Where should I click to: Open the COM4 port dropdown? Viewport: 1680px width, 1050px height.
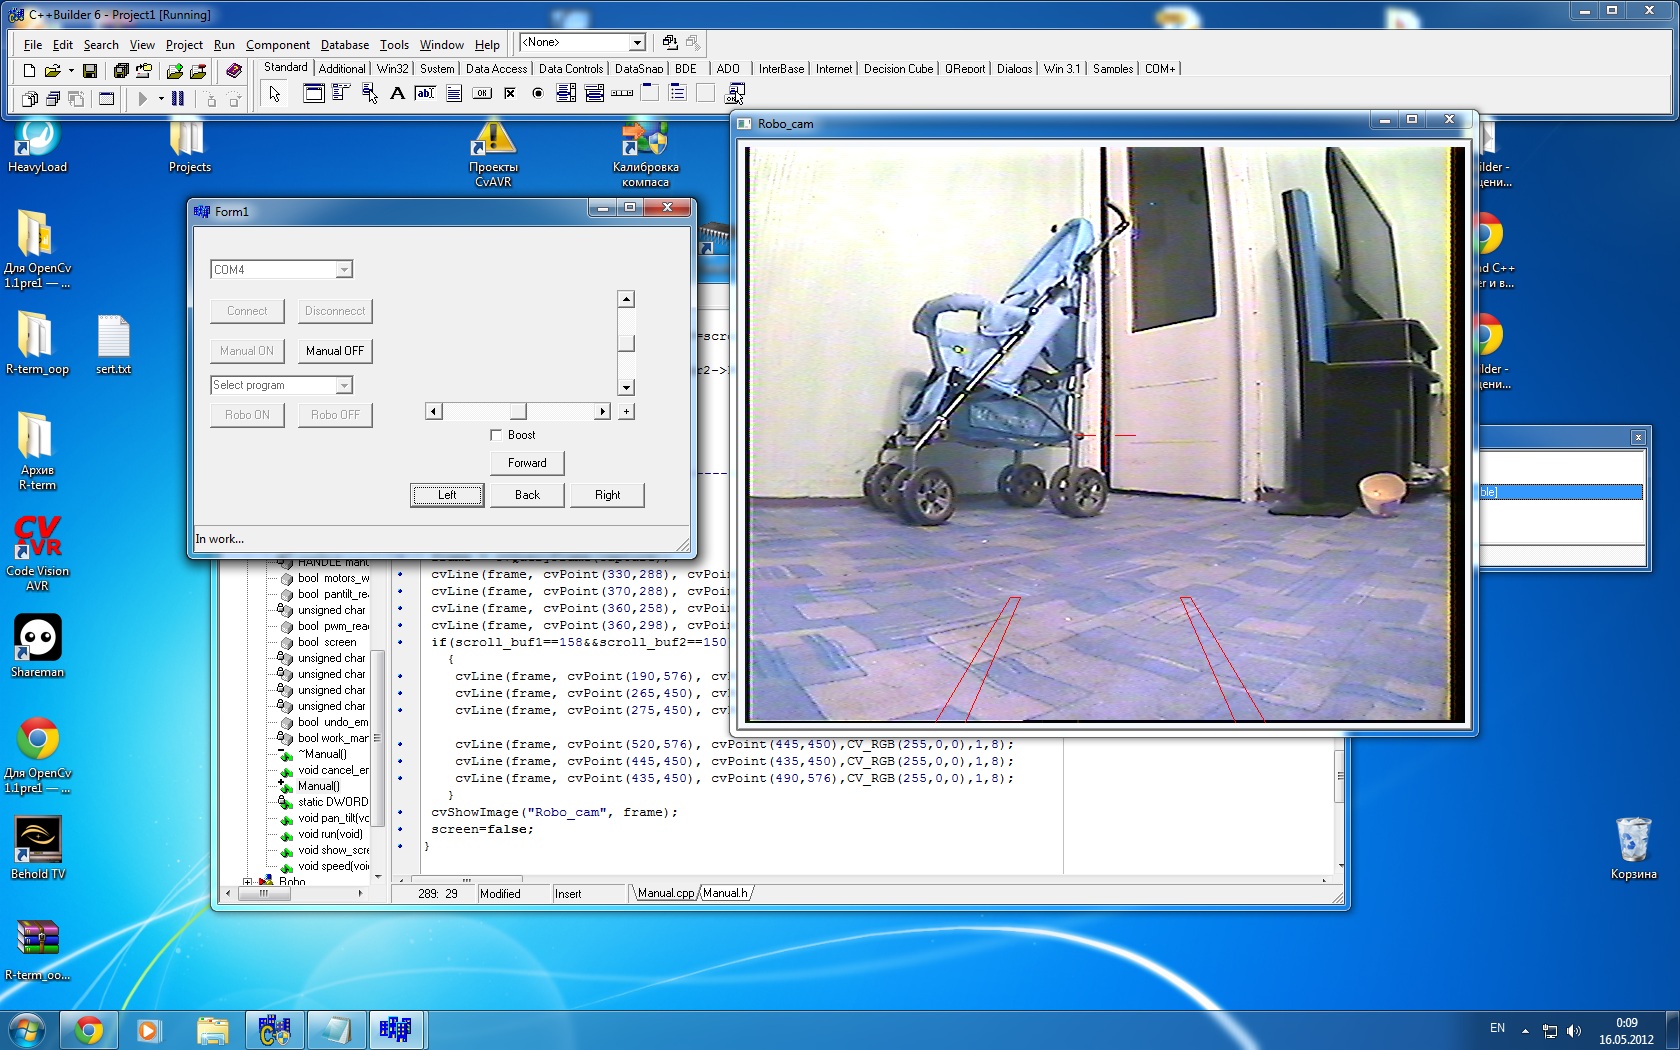343,270
